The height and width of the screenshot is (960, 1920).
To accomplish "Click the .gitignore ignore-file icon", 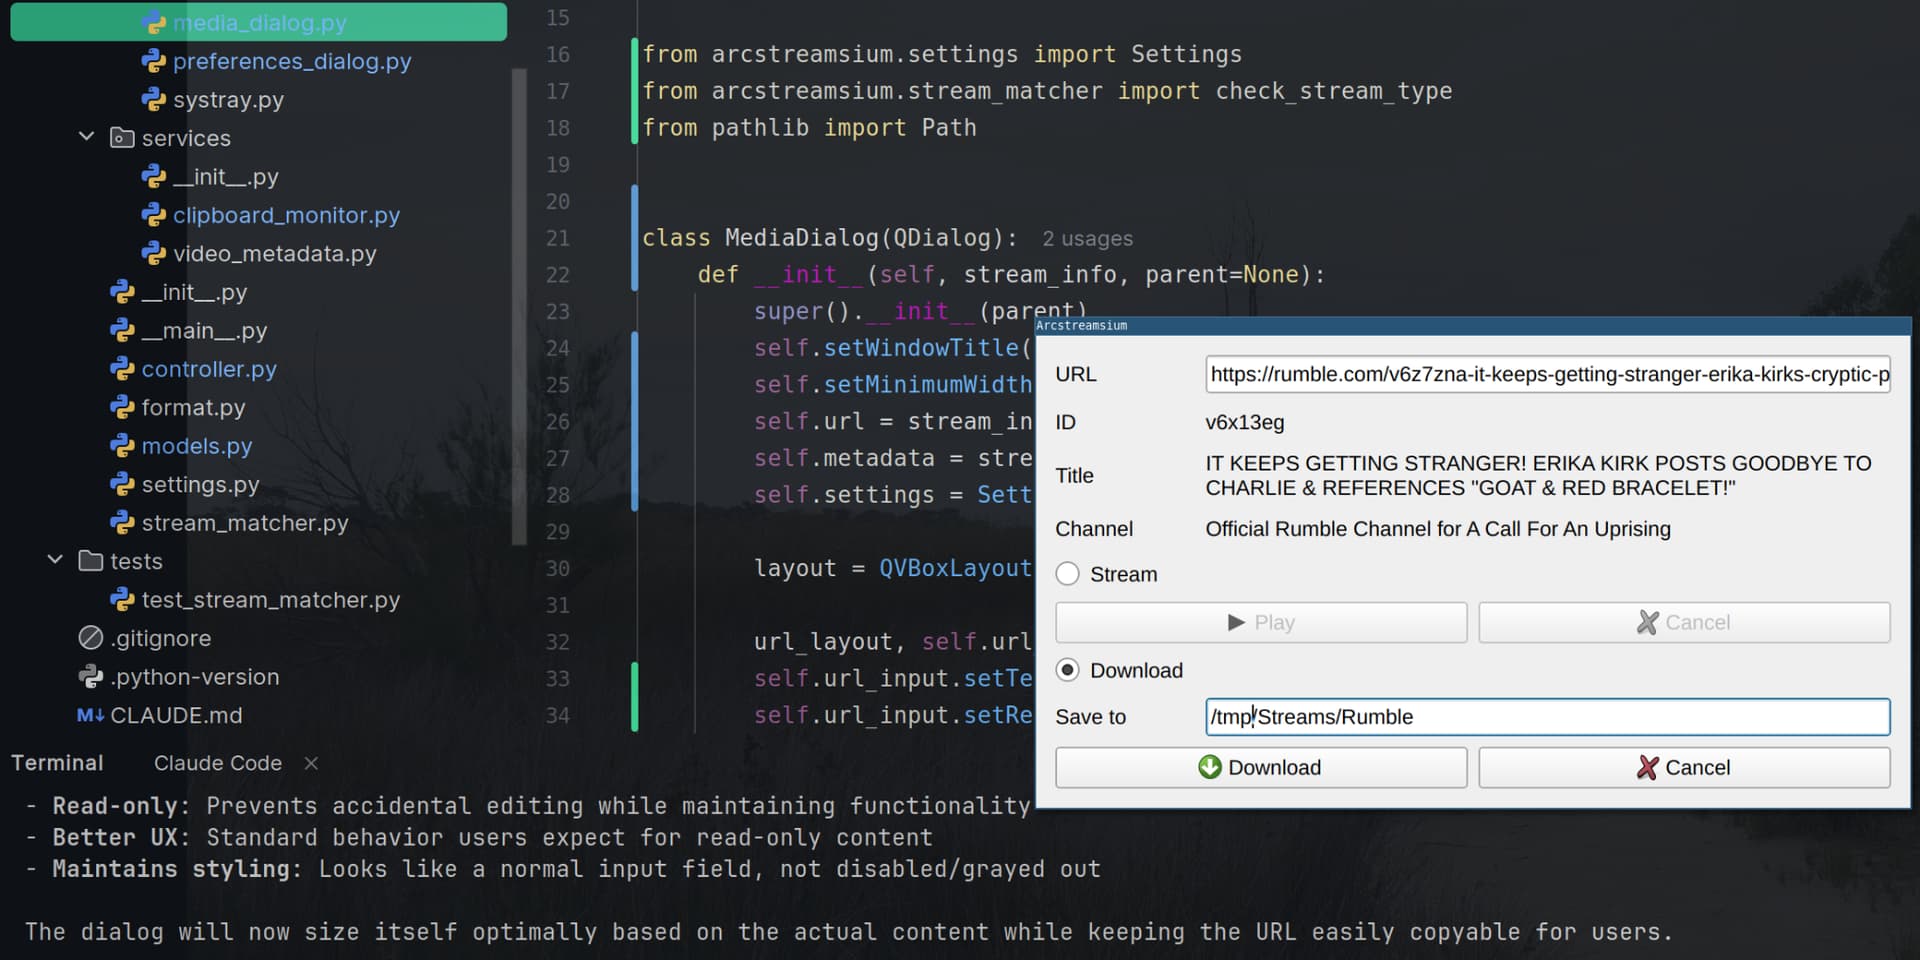I will pos(91,638).
